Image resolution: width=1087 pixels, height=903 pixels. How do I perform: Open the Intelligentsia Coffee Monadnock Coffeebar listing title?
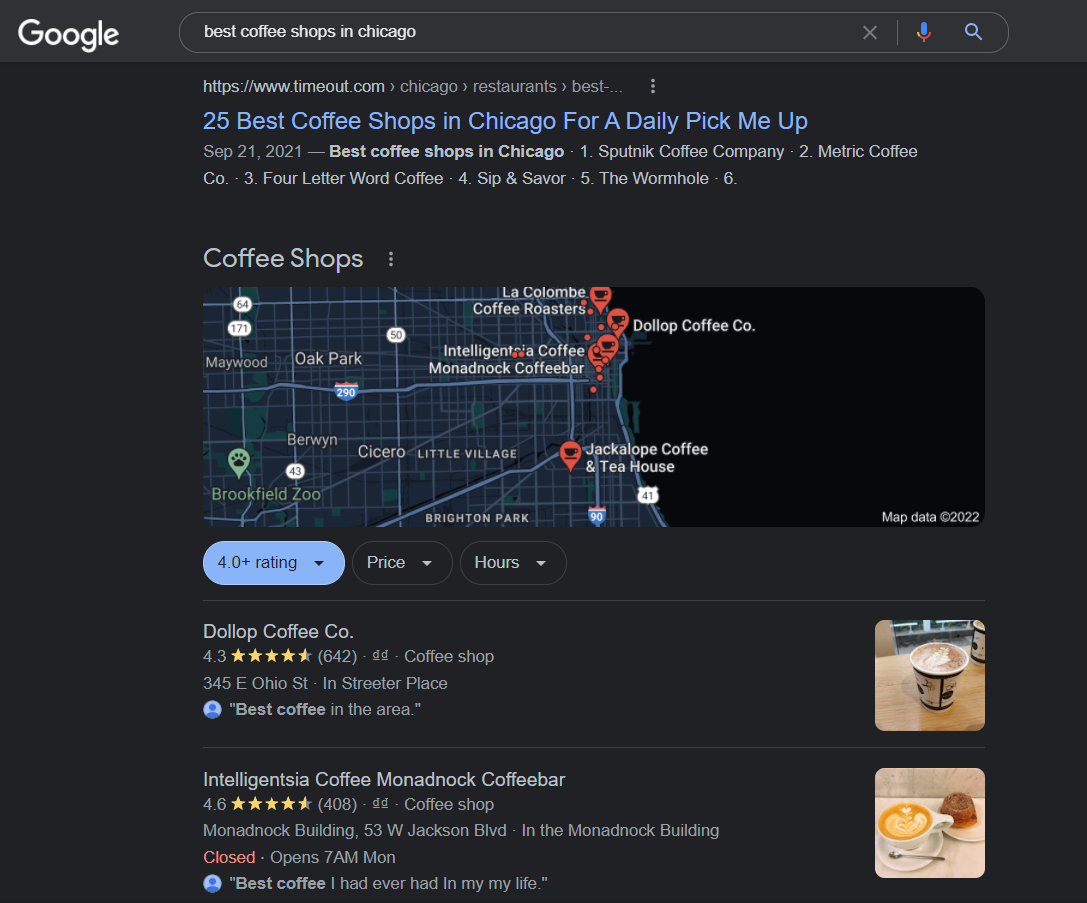point(384,780)
